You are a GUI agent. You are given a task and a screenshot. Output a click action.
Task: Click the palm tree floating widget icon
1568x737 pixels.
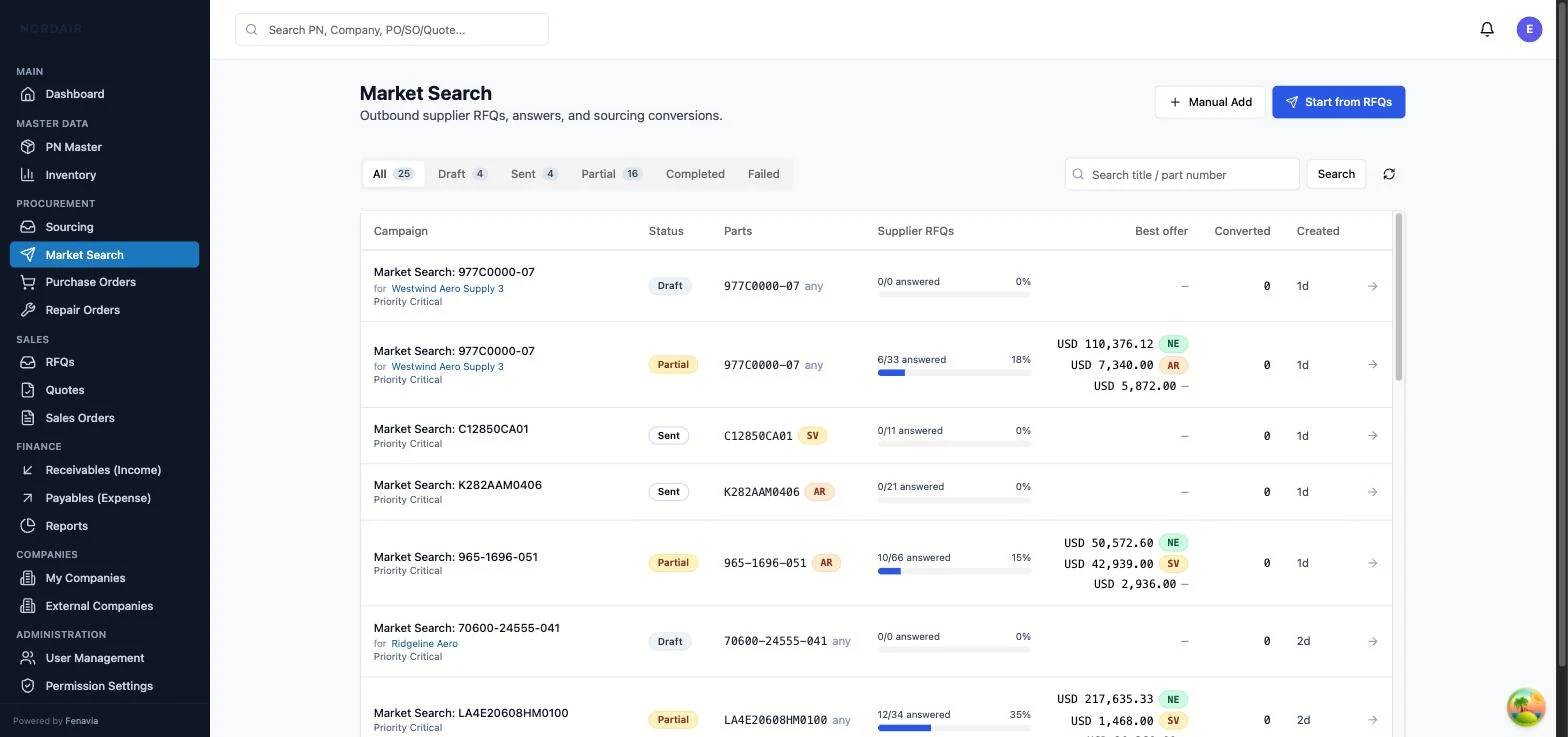pyautogui.click(x=1526, y=706)
